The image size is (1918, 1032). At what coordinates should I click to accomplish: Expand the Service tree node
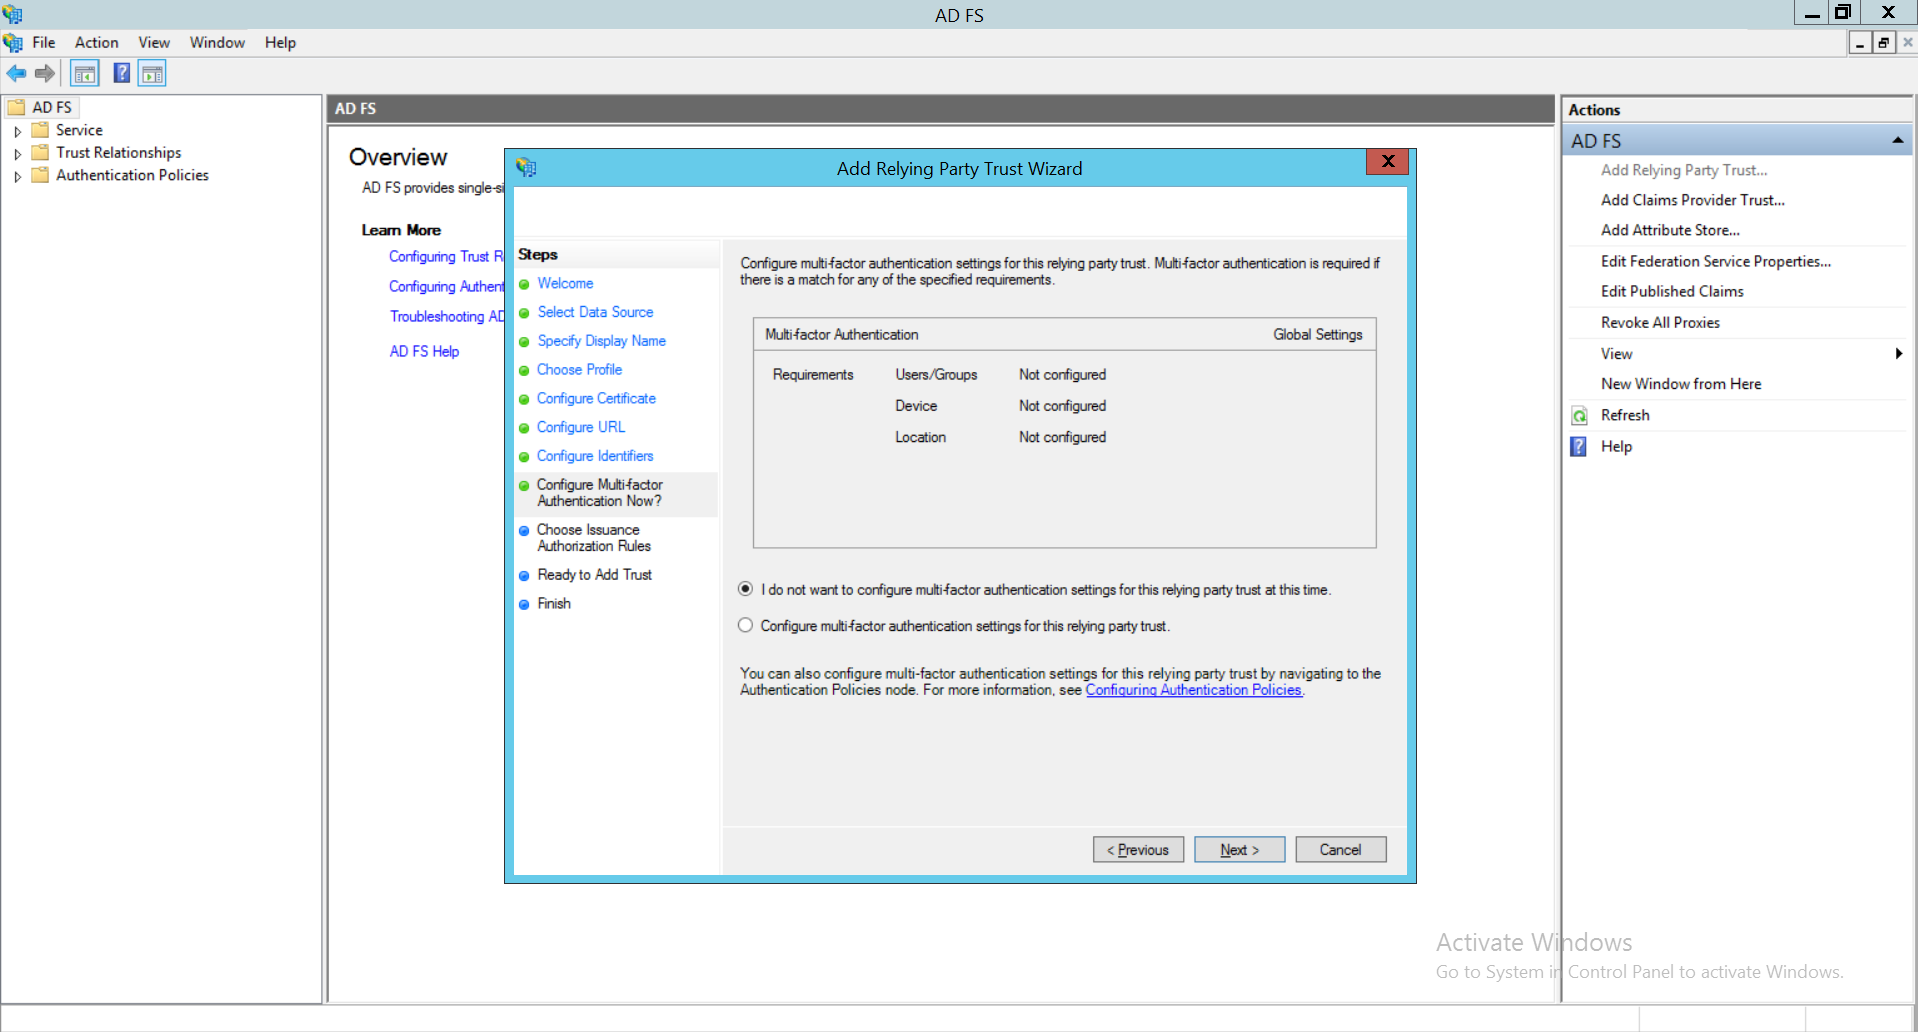click(17, 129)
